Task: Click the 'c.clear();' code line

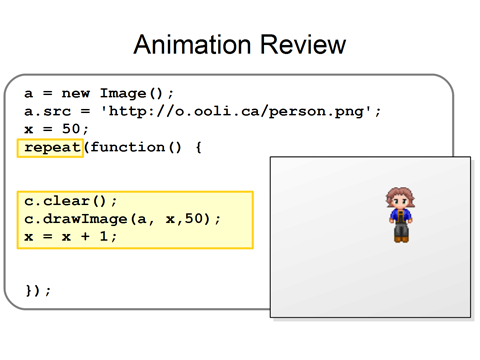Action: click(70, 201)
